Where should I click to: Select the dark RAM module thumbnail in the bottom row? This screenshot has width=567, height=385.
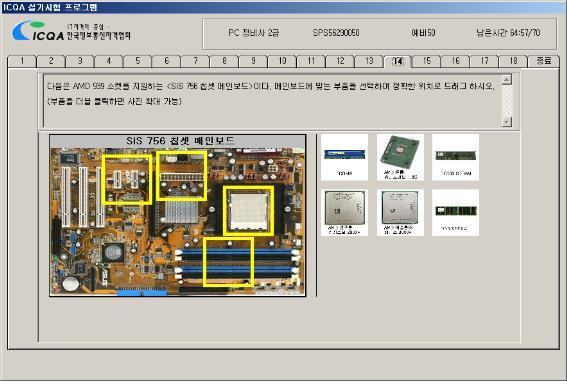(x=455, y=213)
